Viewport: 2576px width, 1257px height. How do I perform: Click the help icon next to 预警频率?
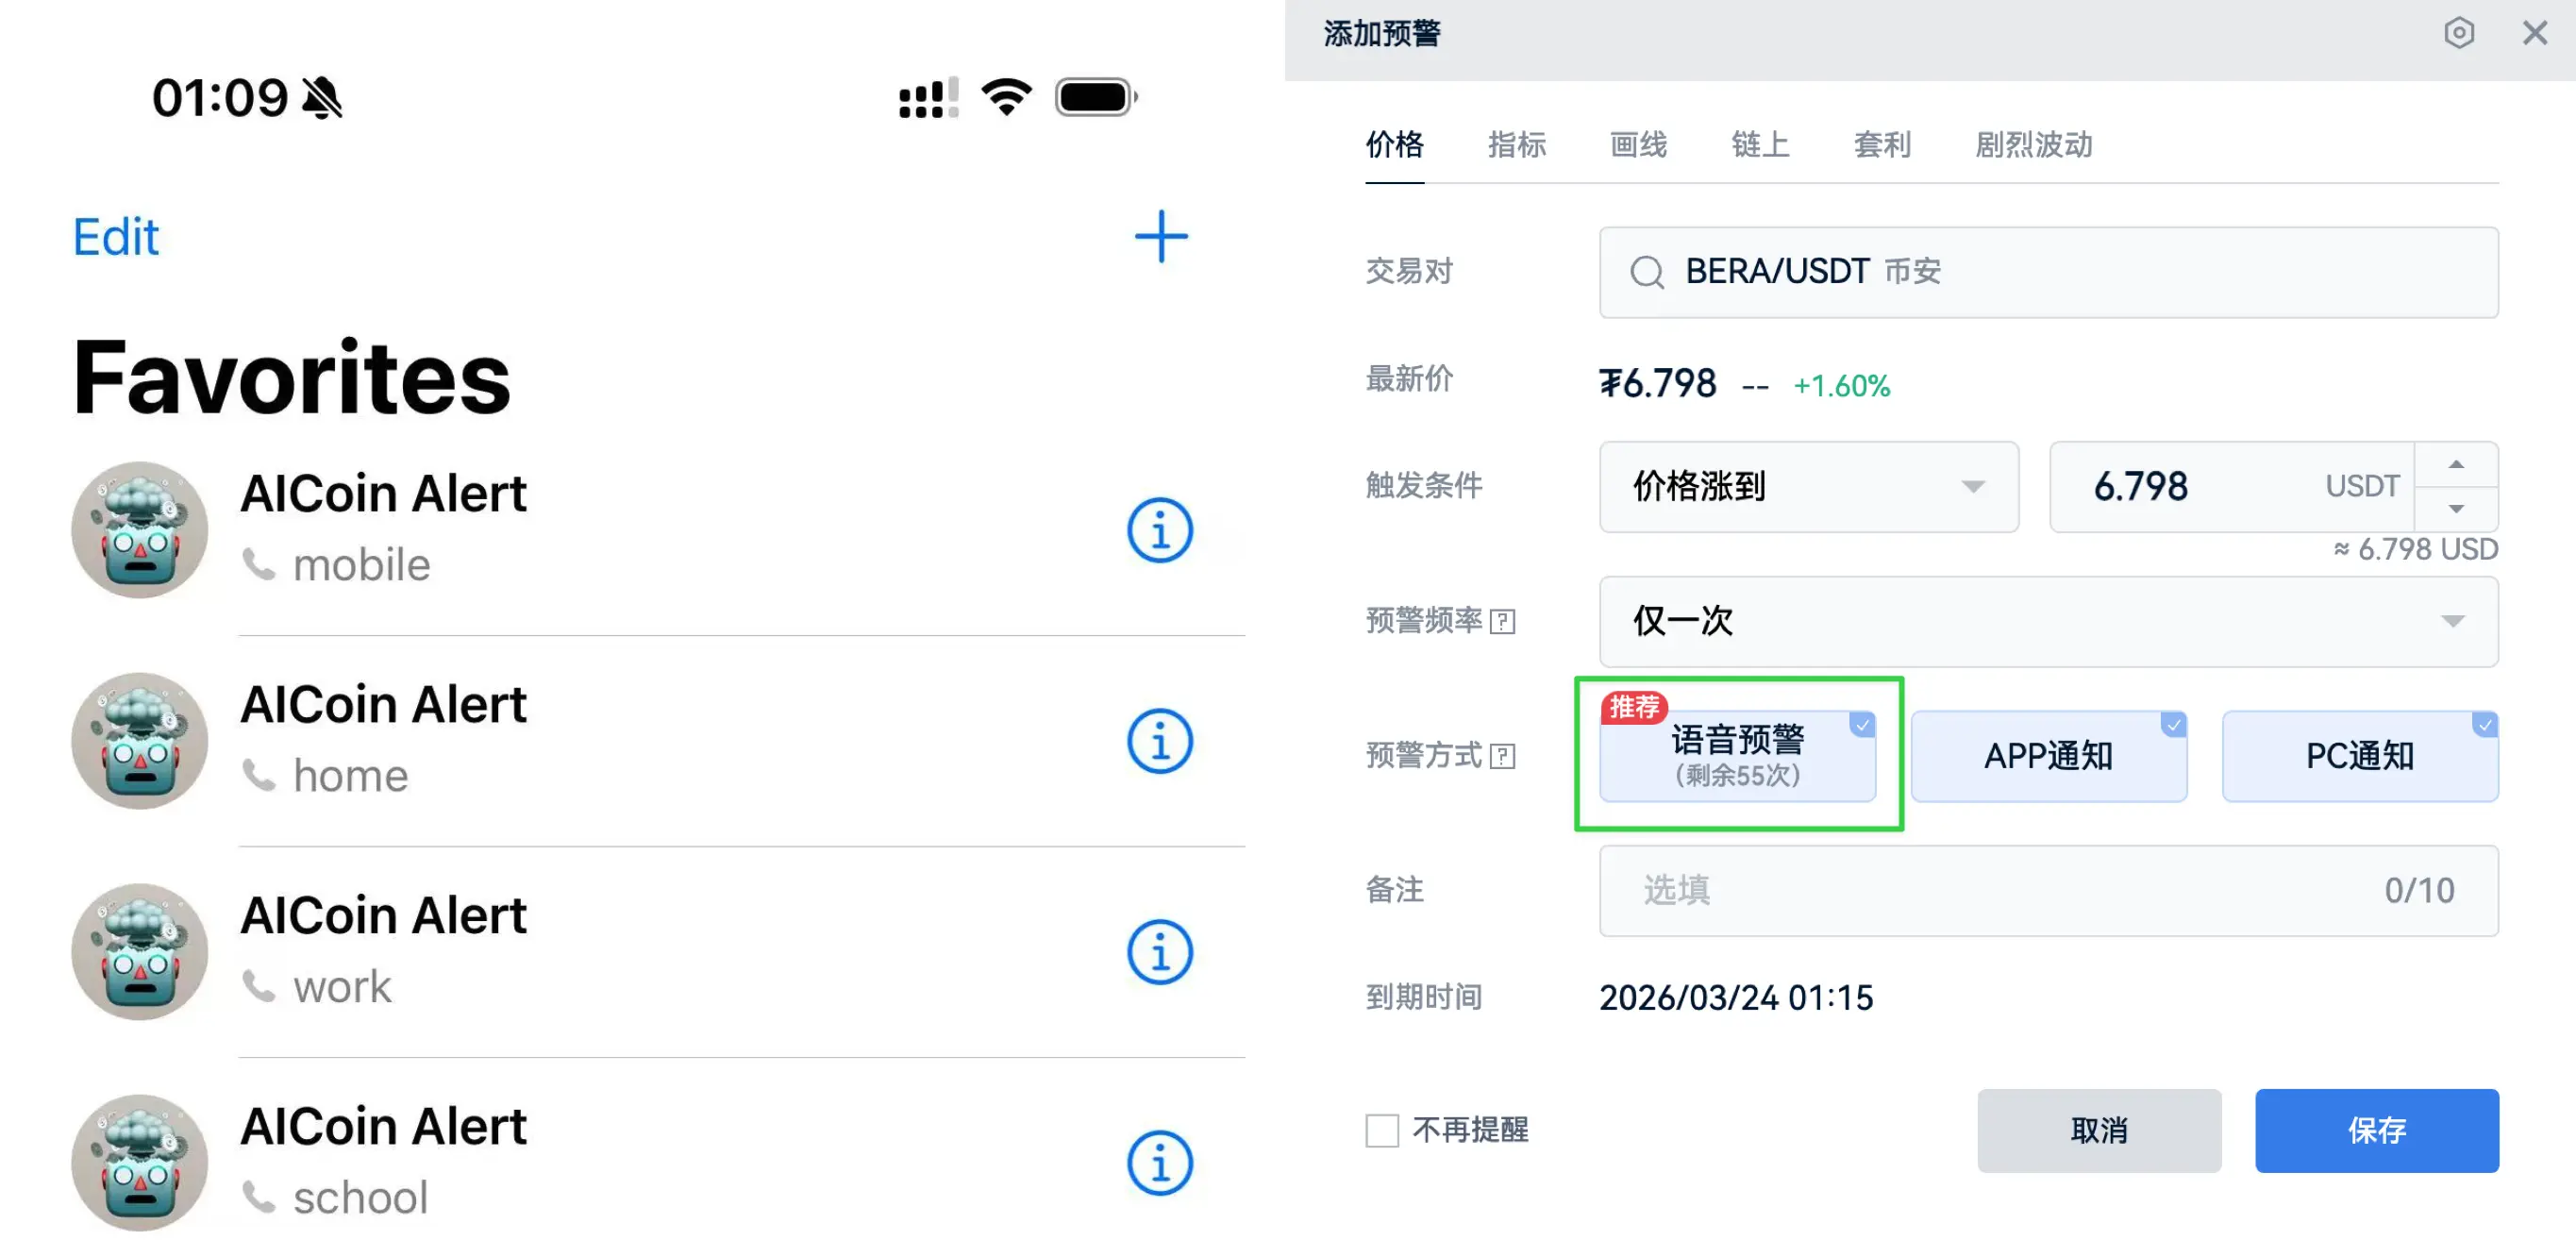1504,621
